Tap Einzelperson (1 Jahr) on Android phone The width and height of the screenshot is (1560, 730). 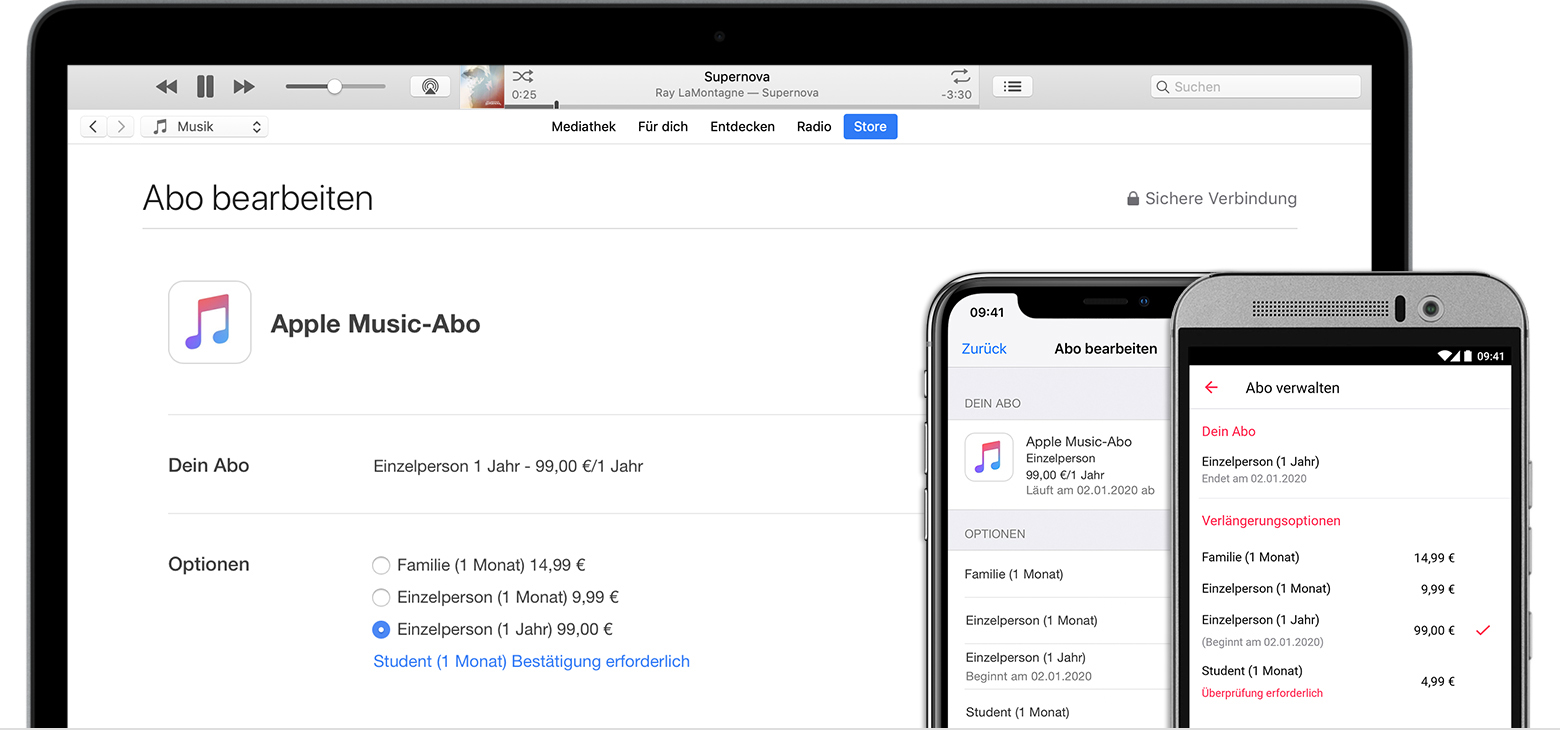pos(1260,619)
